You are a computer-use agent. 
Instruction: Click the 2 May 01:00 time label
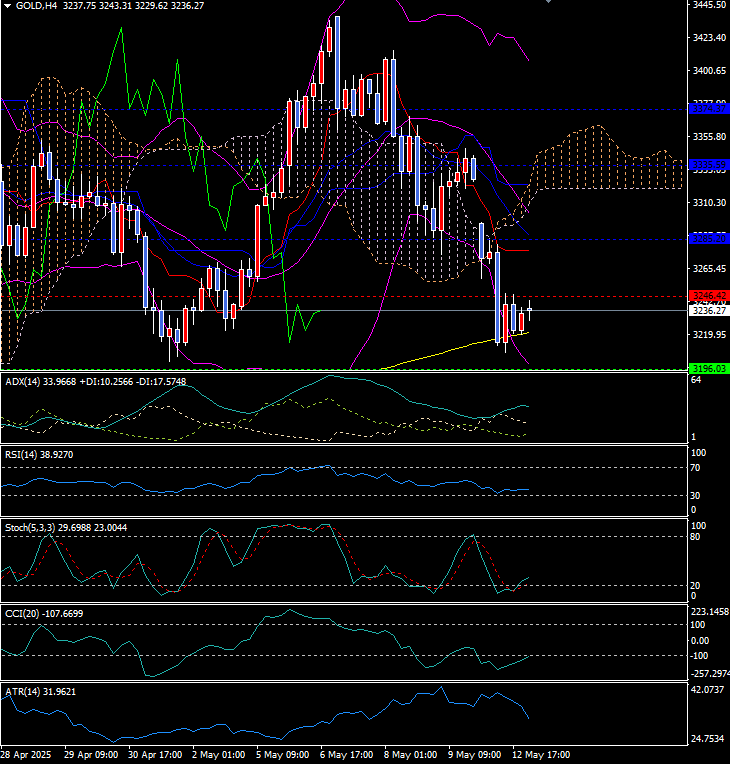(x=219, y=755)
